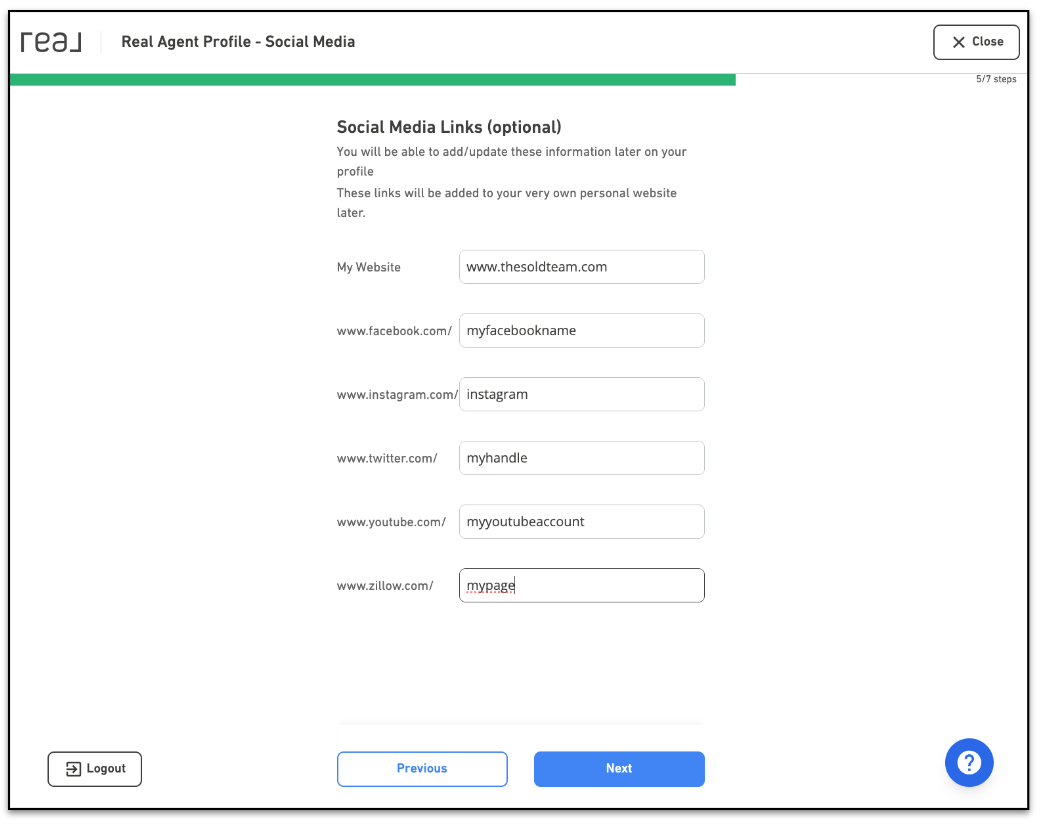This screenshot has height=826, width=1046.
Task: Click the 'www.zillow.com/' label
Action: coord(385,586)
